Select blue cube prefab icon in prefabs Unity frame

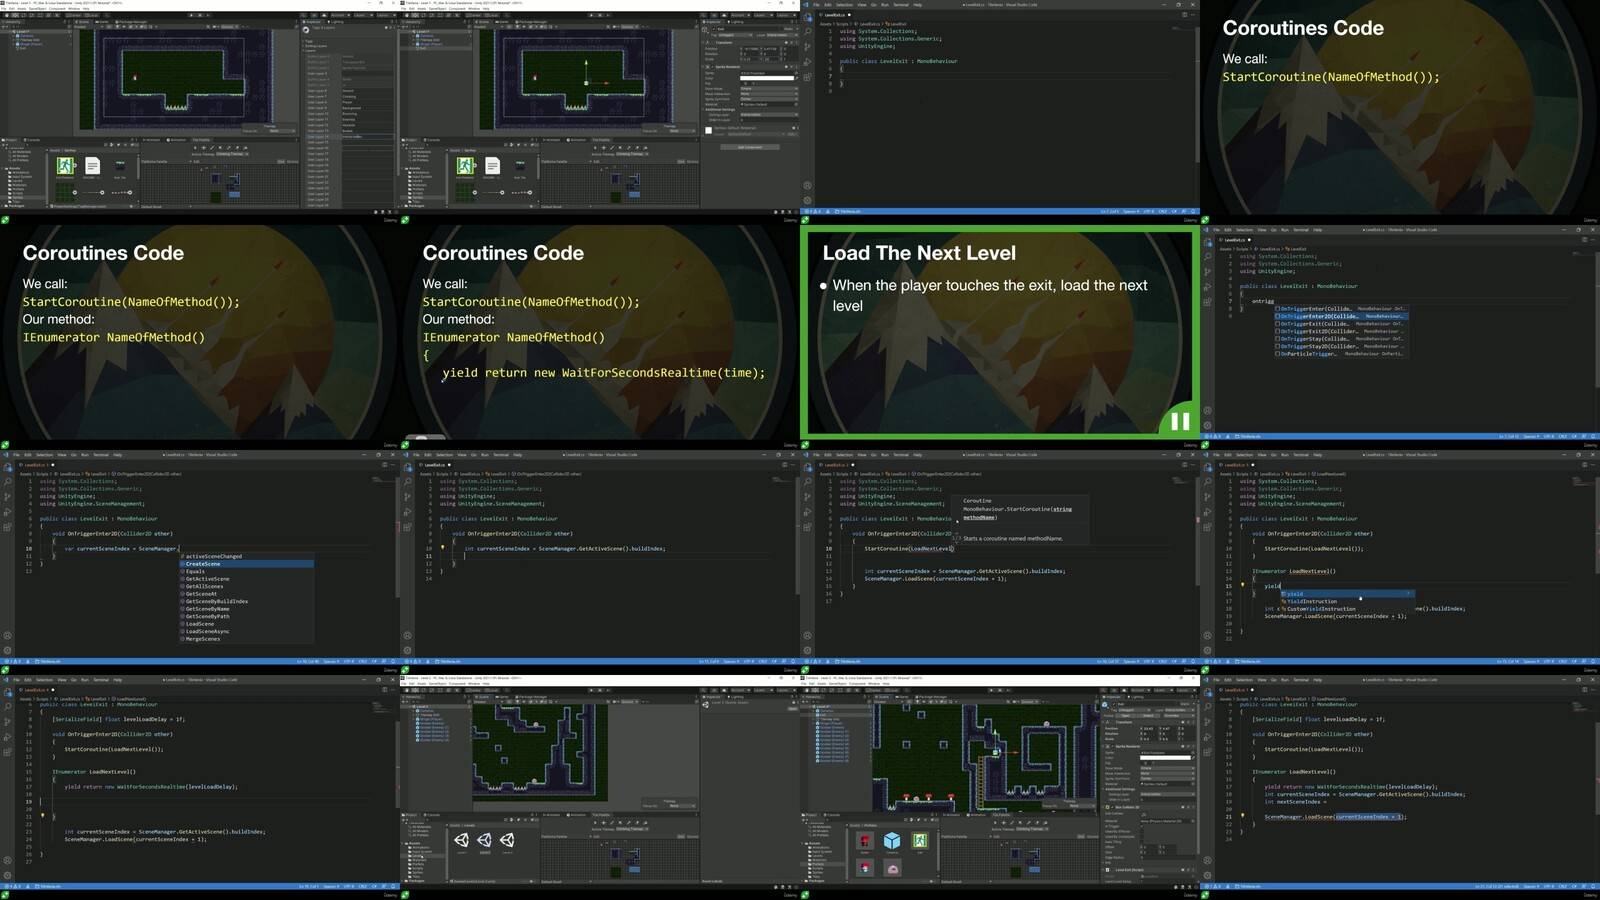click(x=892, y=841)
